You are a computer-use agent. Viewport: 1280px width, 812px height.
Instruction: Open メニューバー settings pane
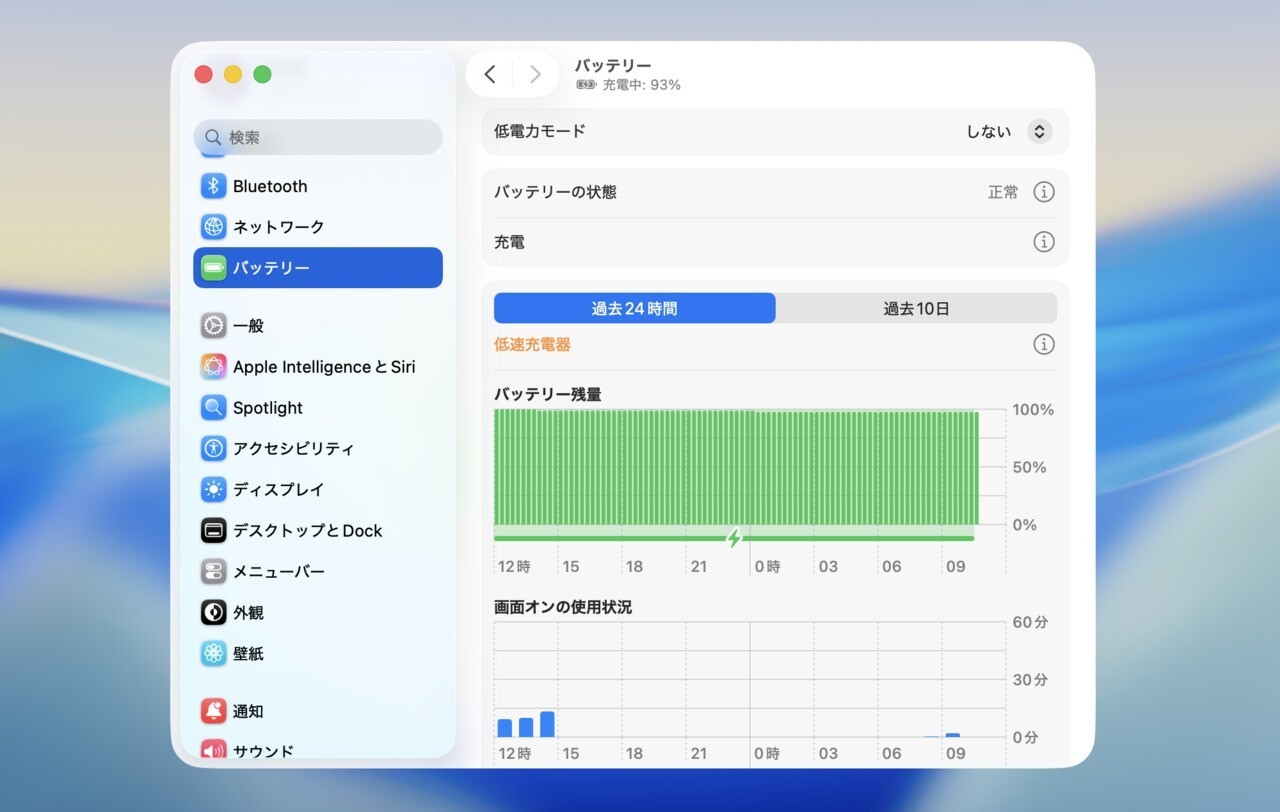tap(318, 572)
